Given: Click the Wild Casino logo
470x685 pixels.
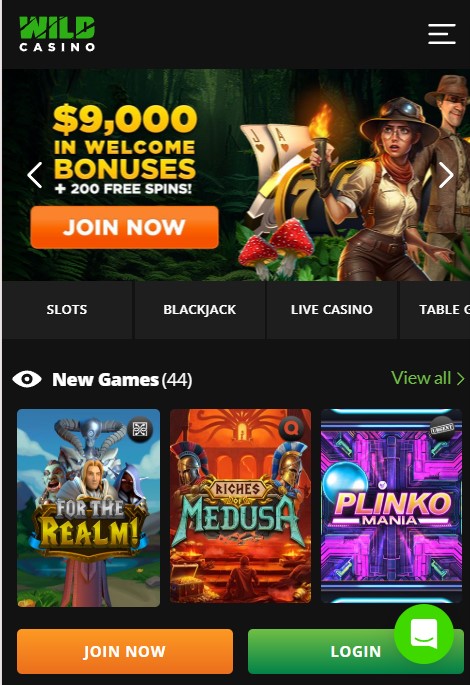Looking at the screenshot, I should click(x=57, y=34).
